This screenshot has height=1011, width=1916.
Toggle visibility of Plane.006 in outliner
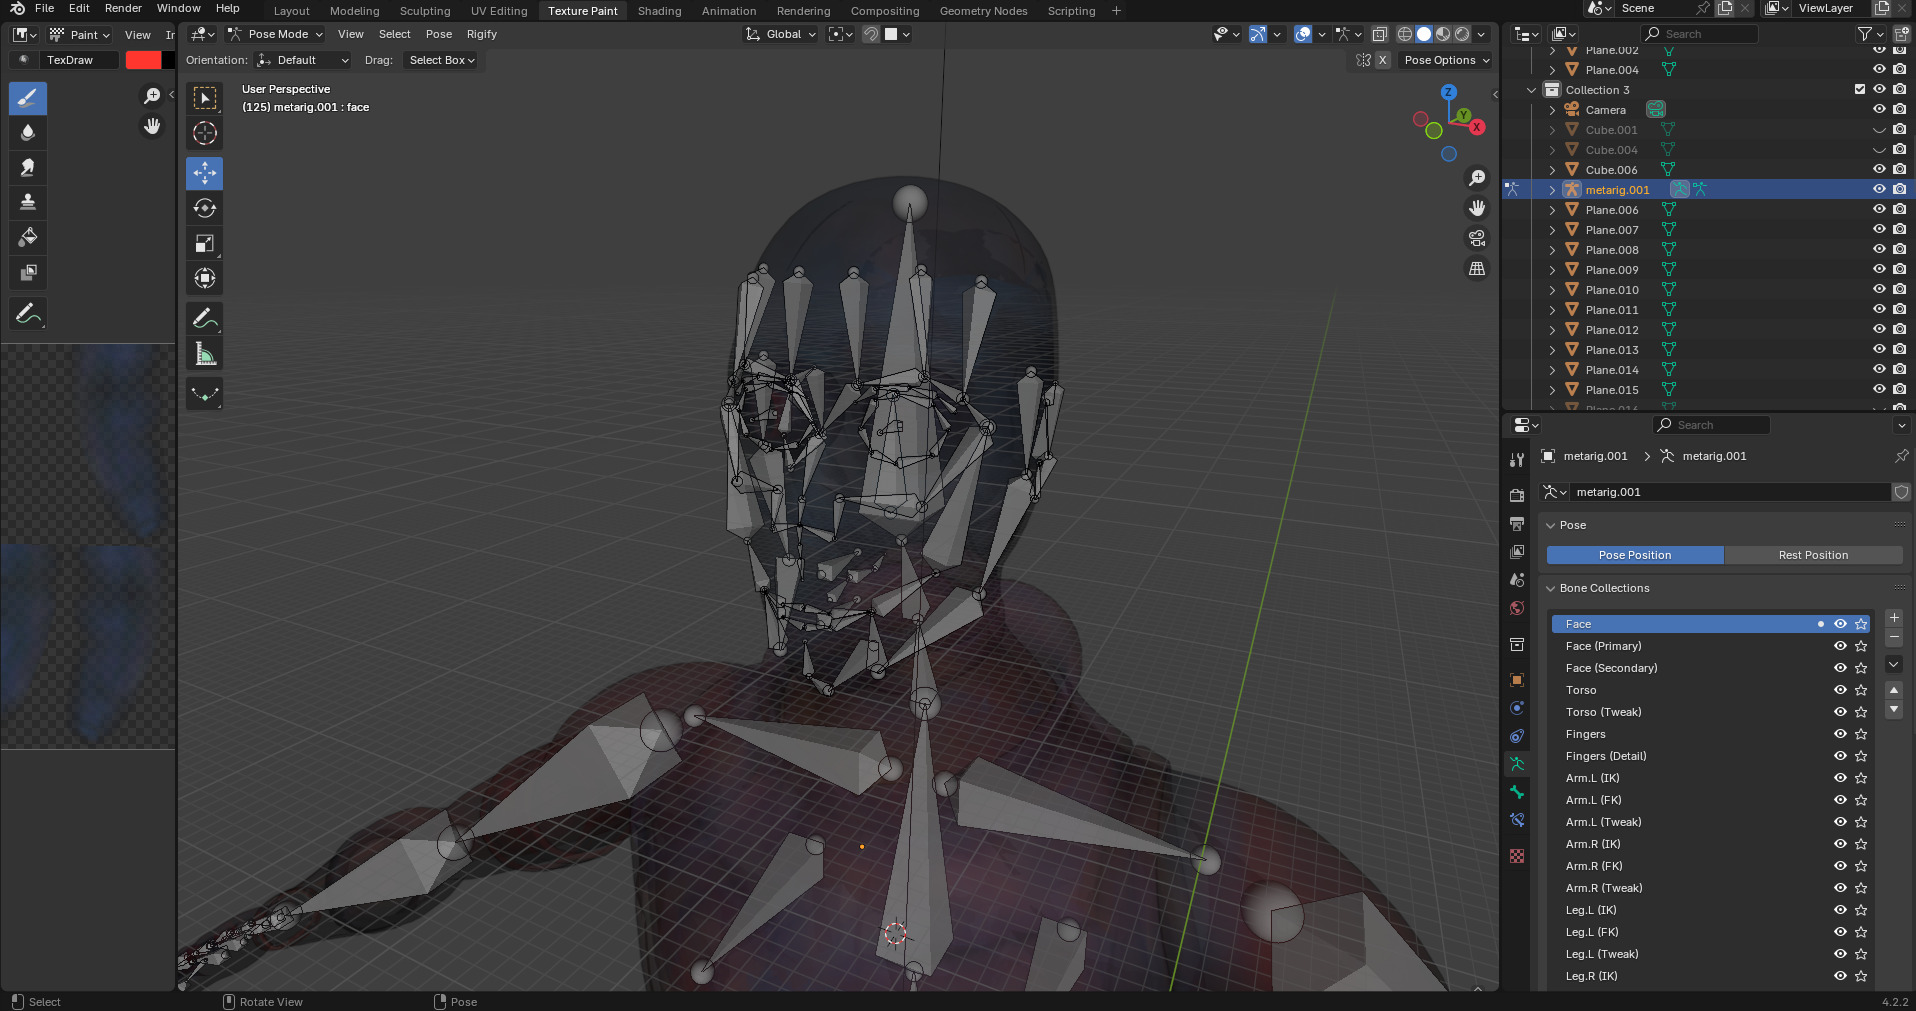1879,210
